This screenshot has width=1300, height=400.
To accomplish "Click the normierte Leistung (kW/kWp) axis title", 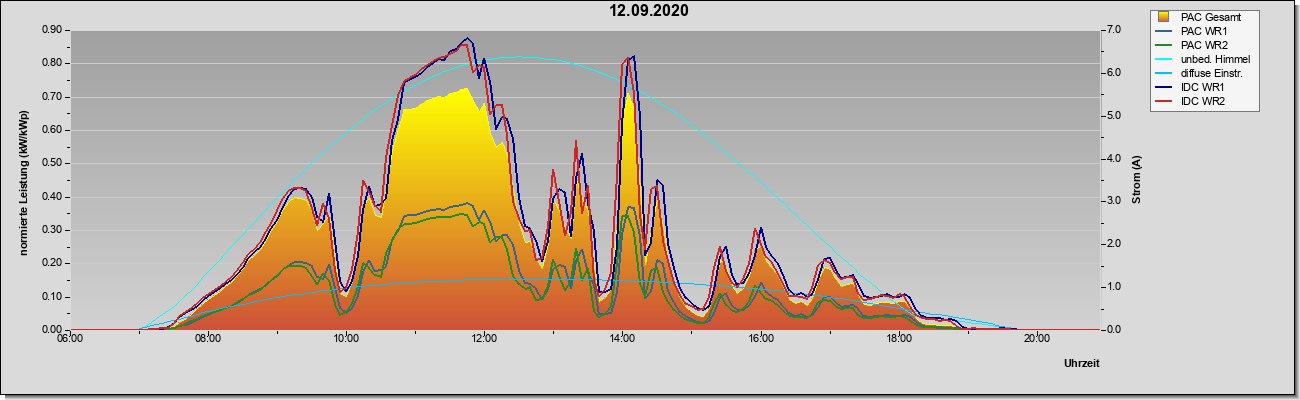I will (24, 180).
